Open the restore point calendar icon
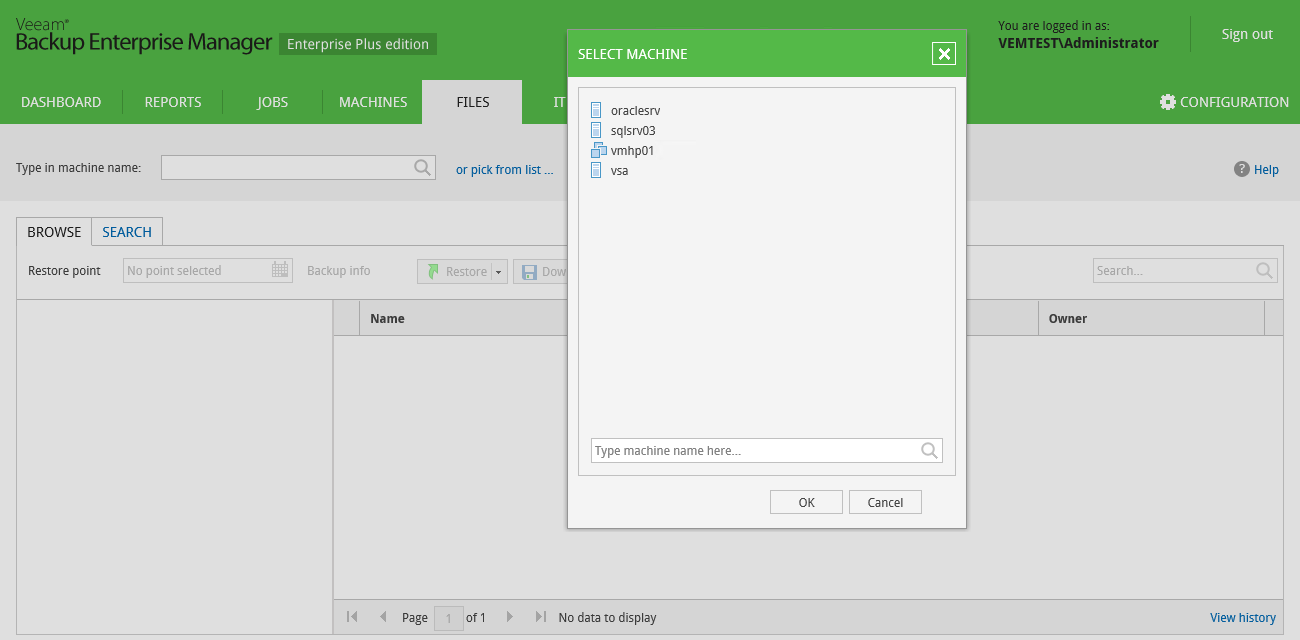 click(x=280, y=270)
